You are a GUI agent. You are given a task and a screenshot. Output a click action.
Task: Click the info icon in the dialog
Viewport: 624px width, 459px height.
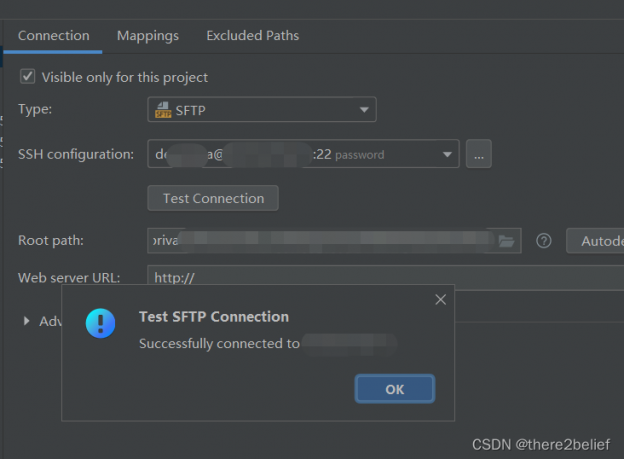tap(100, 323)
